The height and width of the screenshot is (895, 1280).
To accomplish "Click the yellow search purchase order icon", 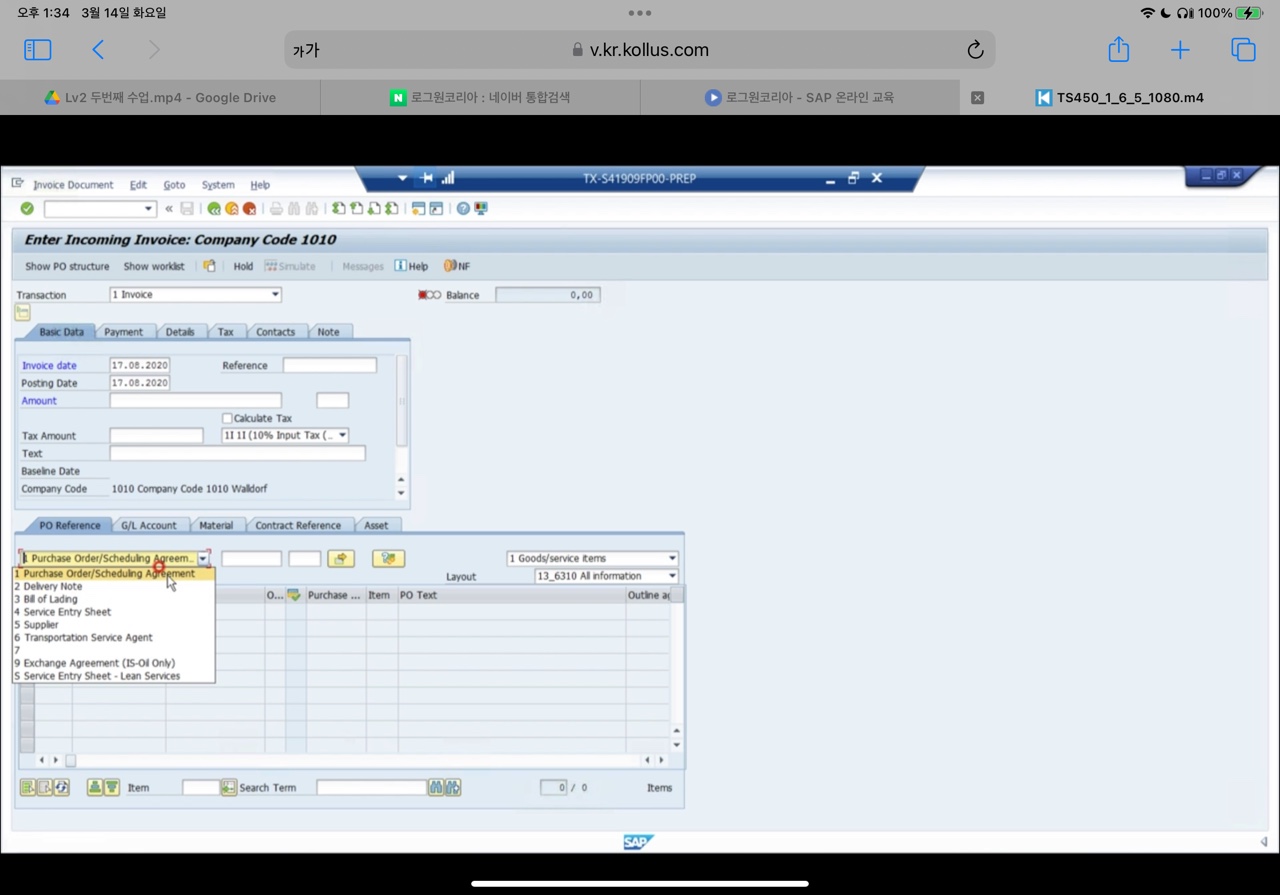I will pyautogui.click(x=388, y=559).
